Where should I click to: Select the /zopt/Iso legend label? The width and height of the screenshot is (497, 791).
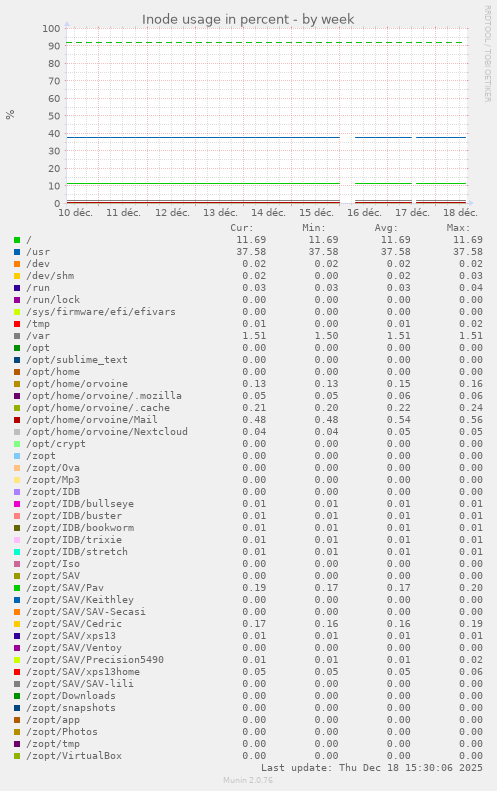[x=53, y=564]
